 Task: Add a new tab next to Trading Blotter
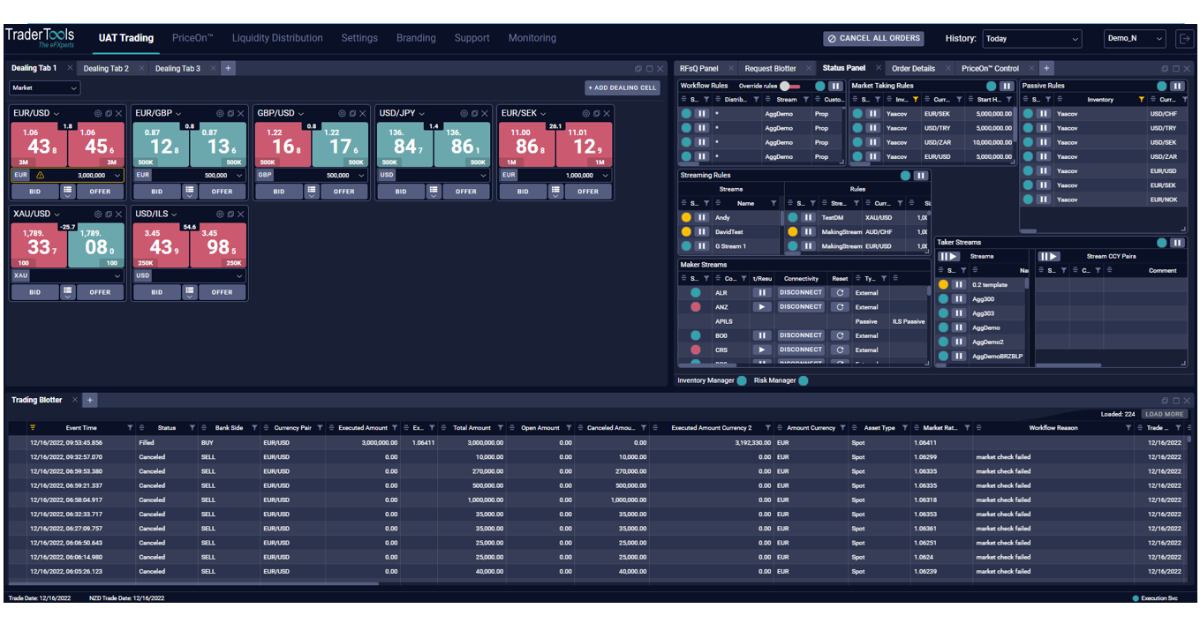(x=89, y=400)
